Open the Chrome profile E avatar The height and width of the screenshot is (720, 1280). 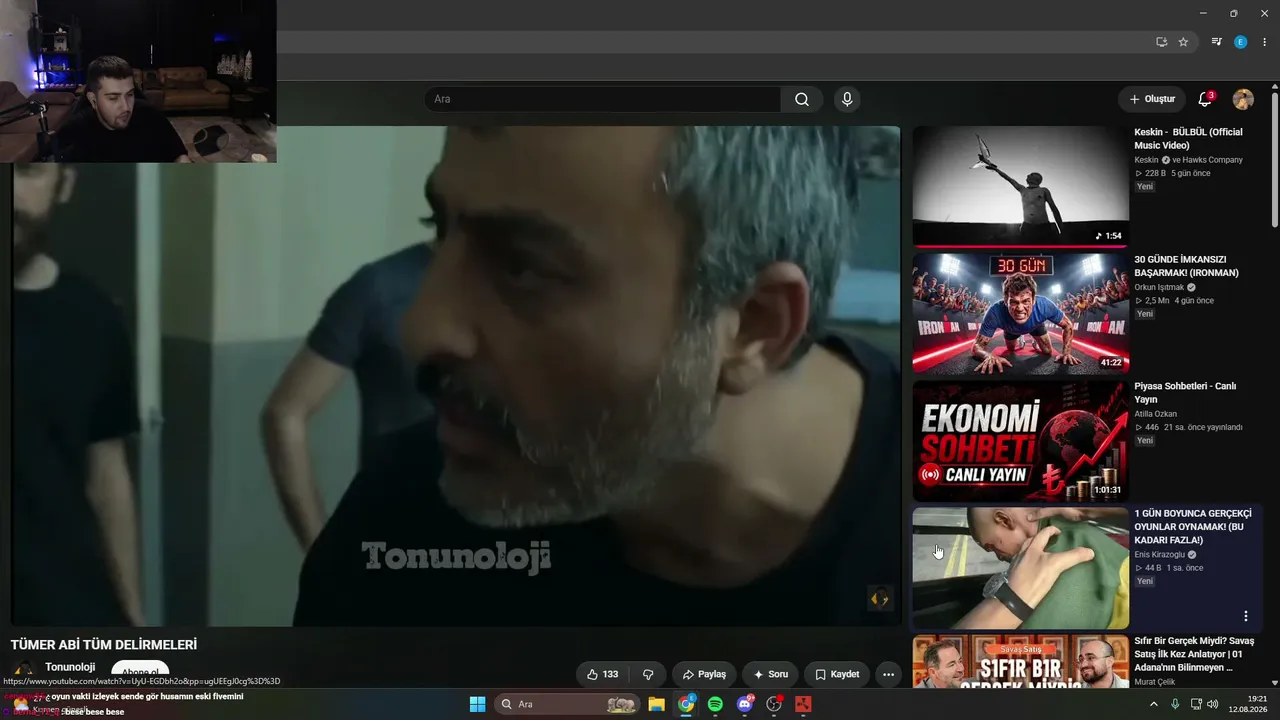[1240, 42]
